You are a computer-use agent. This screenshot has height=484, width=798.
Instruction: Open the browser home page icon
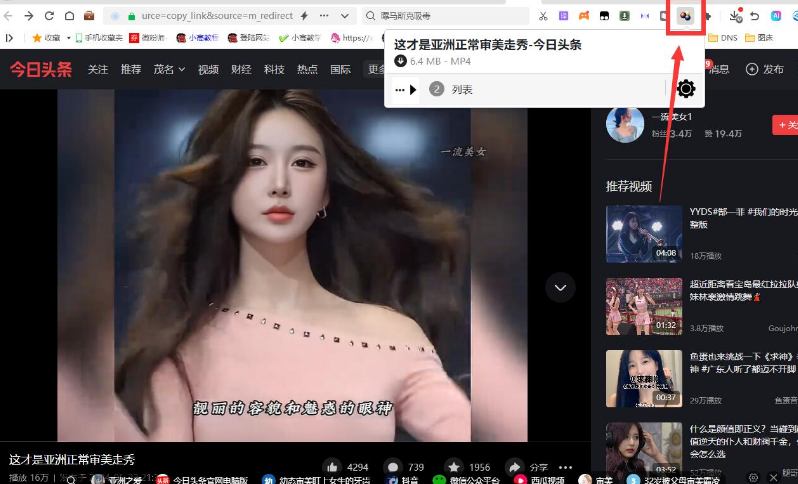[x=69, y=16]
